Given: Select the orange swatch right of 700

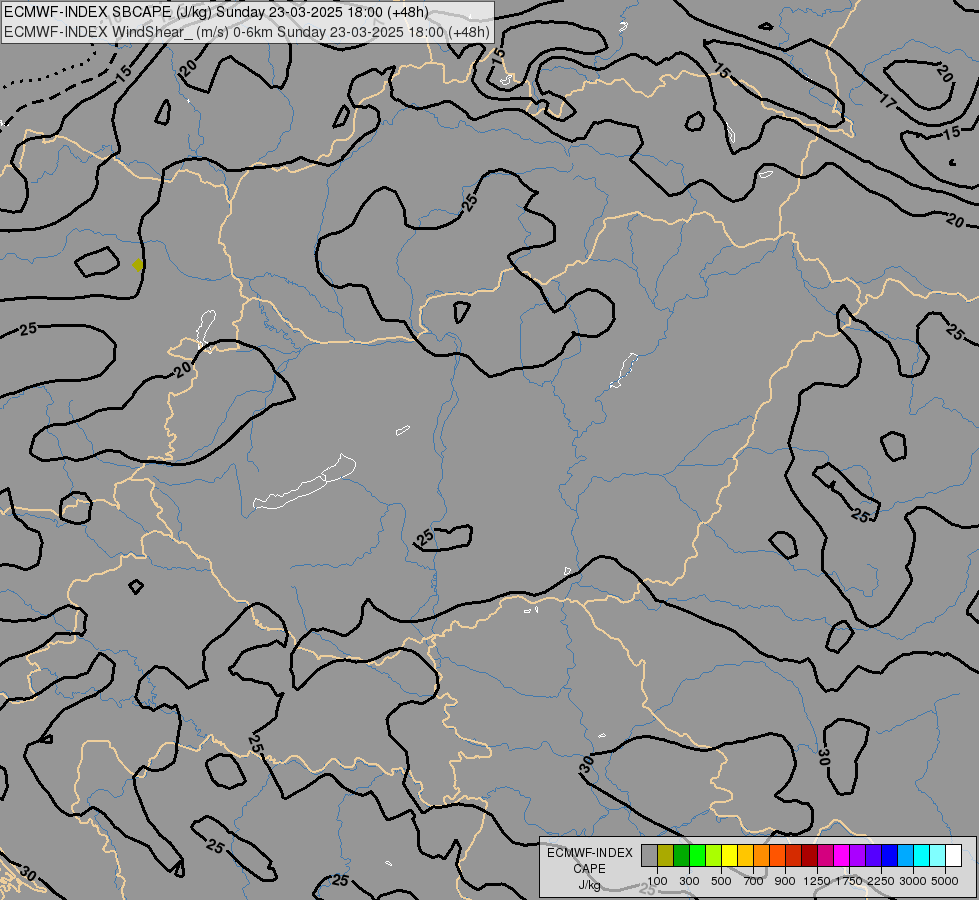Looking at the screenshot, I should tap(761, 855).
